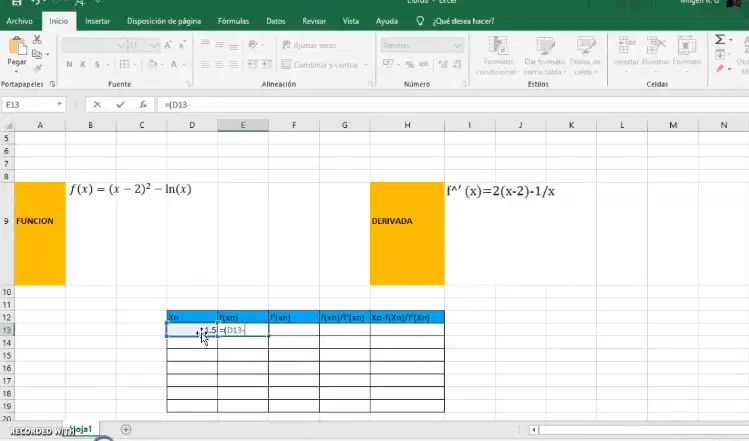Add a new sheet with plus button
Screen dimensions: 749x441
coord(126,430)
